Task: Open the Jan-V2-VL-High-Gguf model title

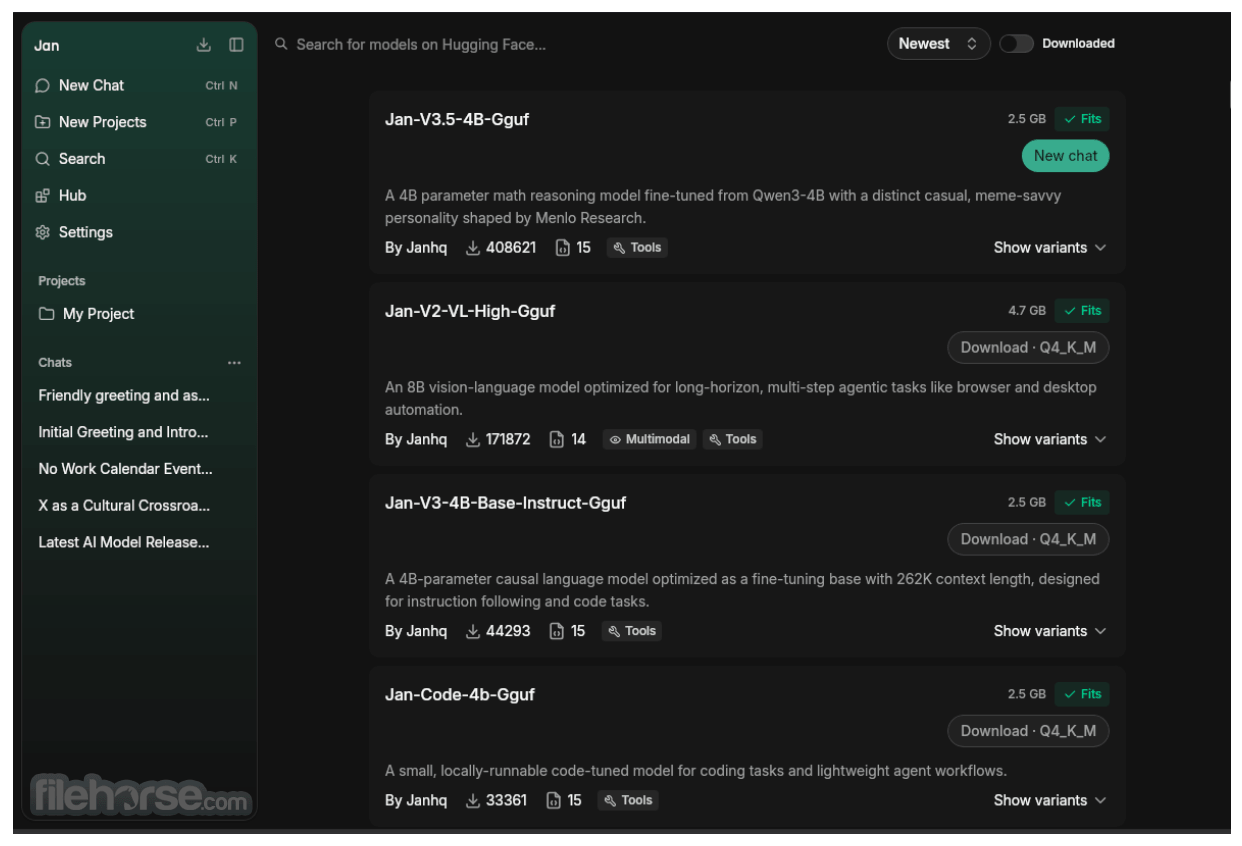Action: point(470,312)
